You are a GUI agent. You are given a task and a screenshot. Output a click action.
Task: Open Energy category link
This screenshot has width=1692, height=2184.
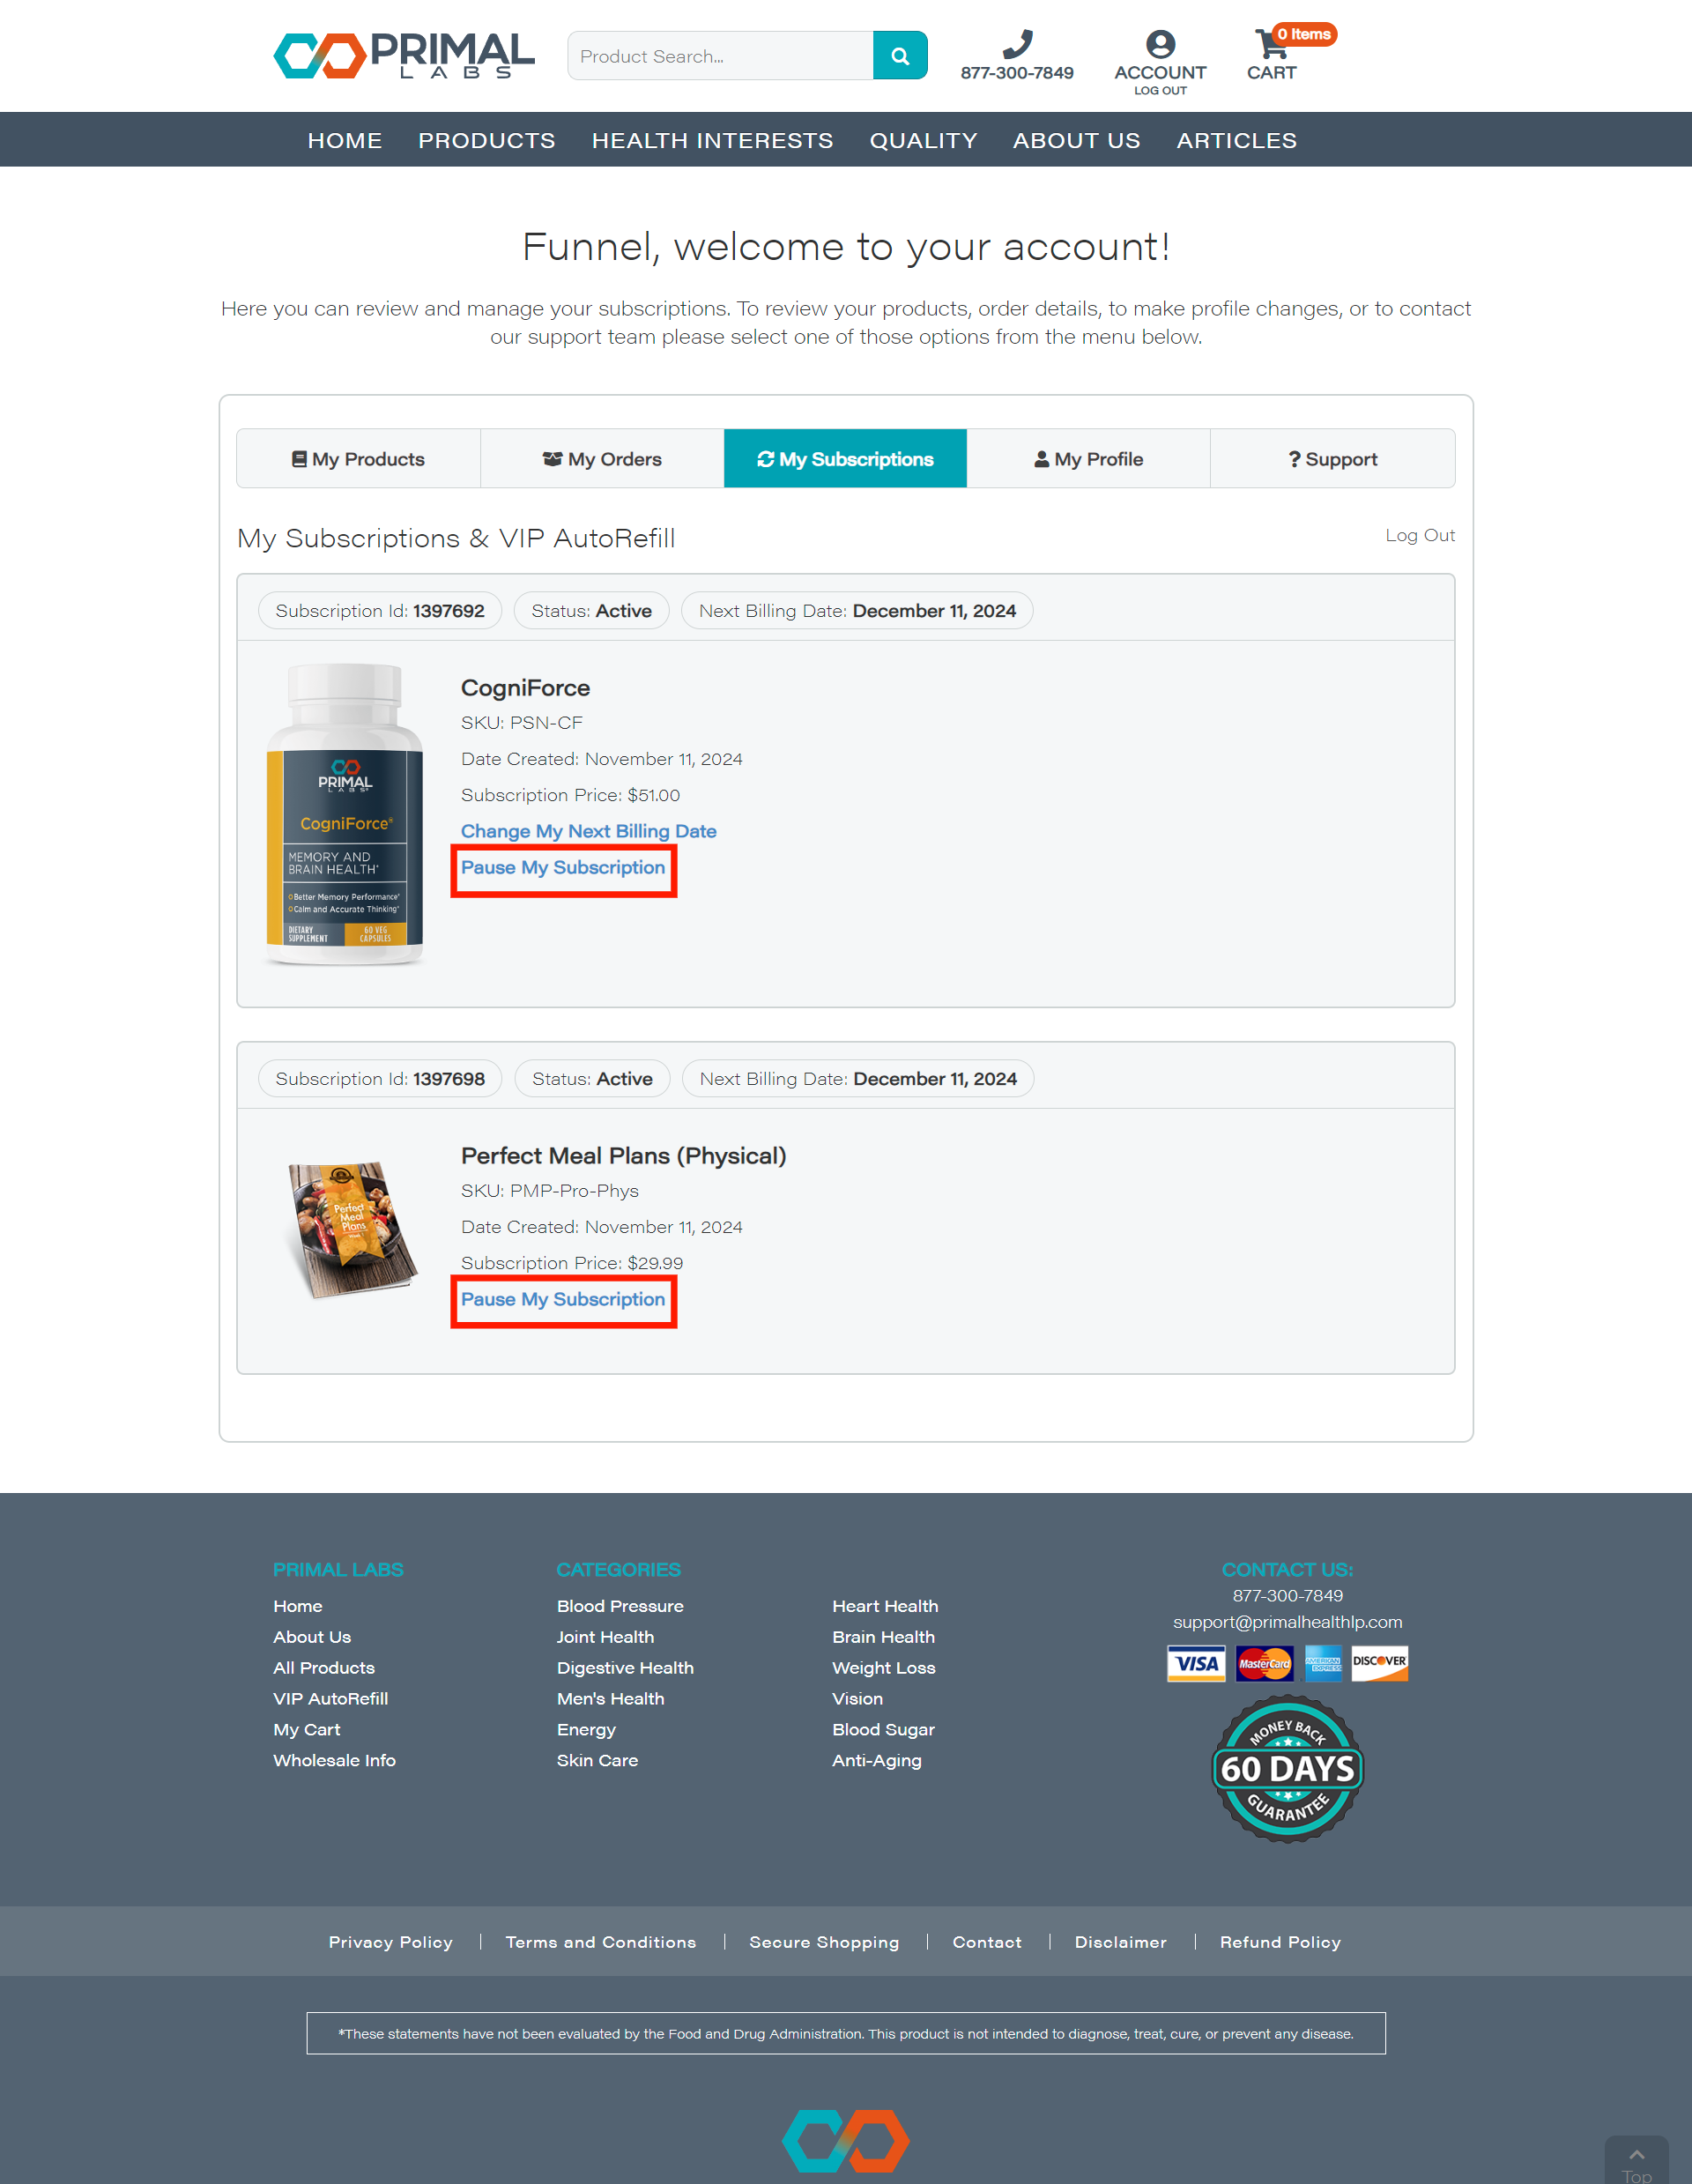pos(586,1730)
